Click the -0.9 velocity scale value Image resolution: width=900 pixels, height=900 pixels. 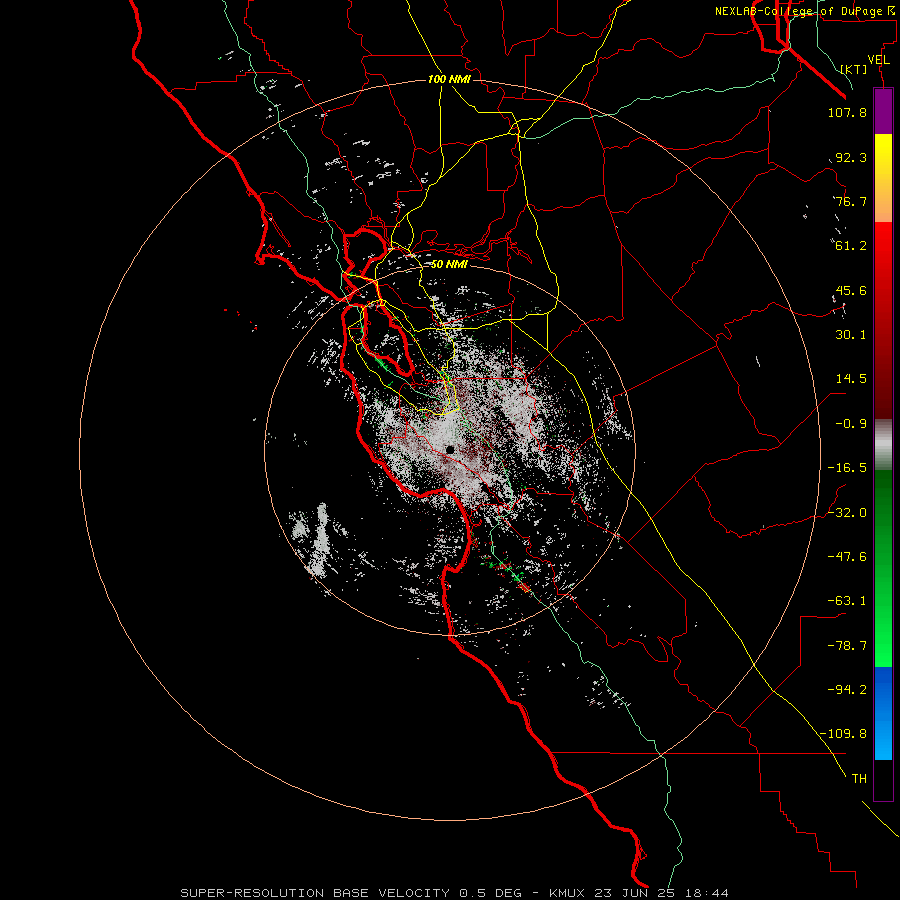(851, 424)
